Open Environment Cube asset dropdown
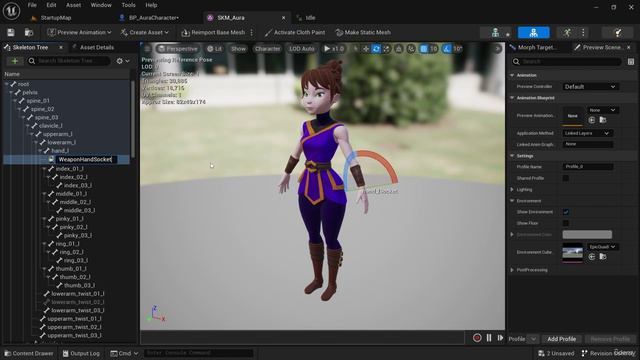 point(602,247)
